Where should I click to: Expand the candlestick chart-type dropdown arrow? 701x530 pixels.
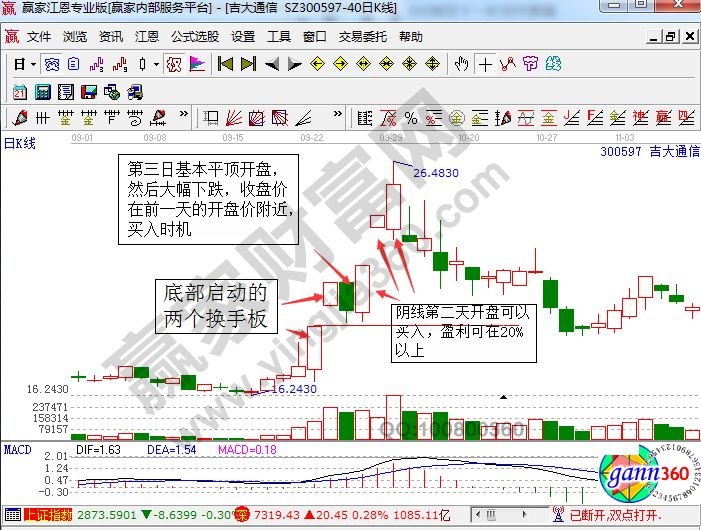click(x=156, y=64)
